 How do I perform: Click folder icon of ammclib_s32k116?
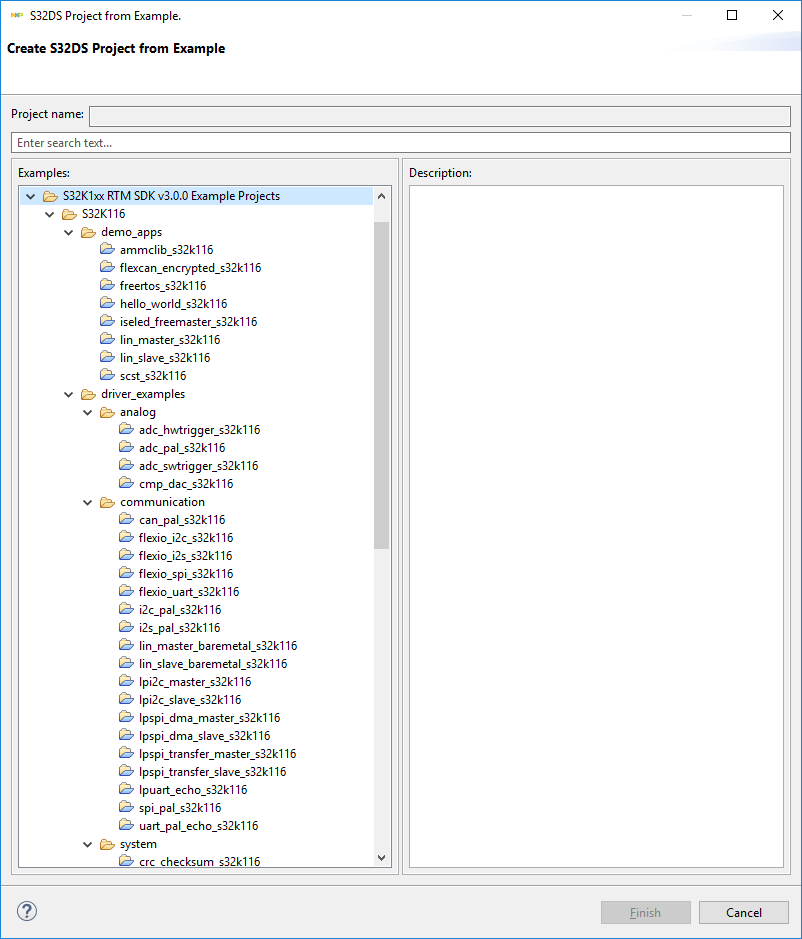tap(107, 249)
